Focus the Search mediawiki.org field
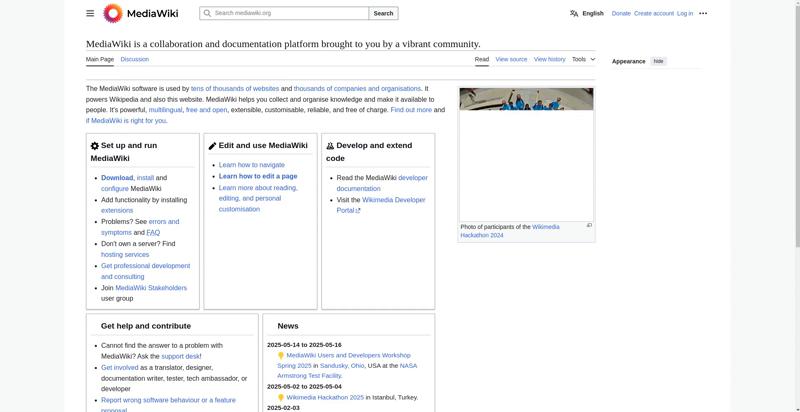The width and height of the screenshot is (800, 412). click(284, 13)
